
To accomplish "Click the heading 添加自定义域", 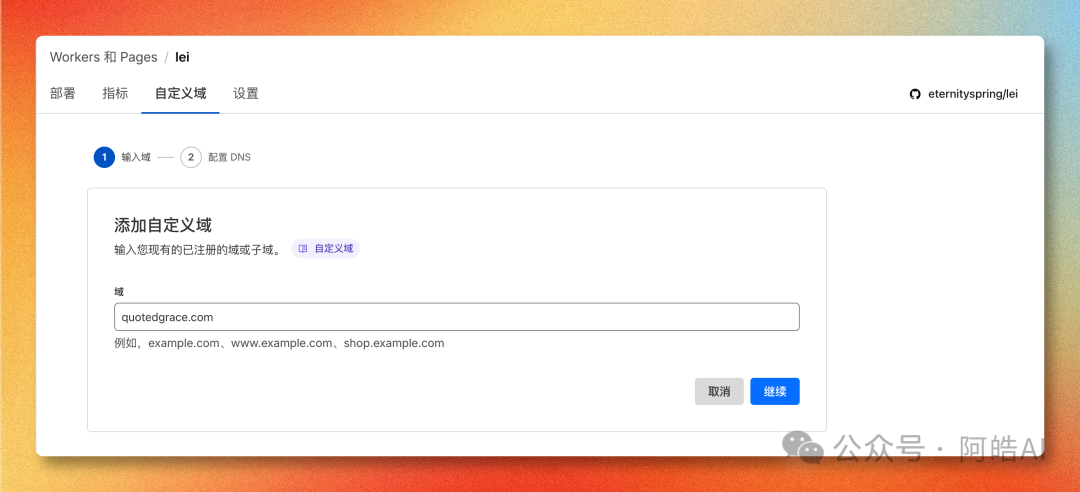I will click(163, 225).
